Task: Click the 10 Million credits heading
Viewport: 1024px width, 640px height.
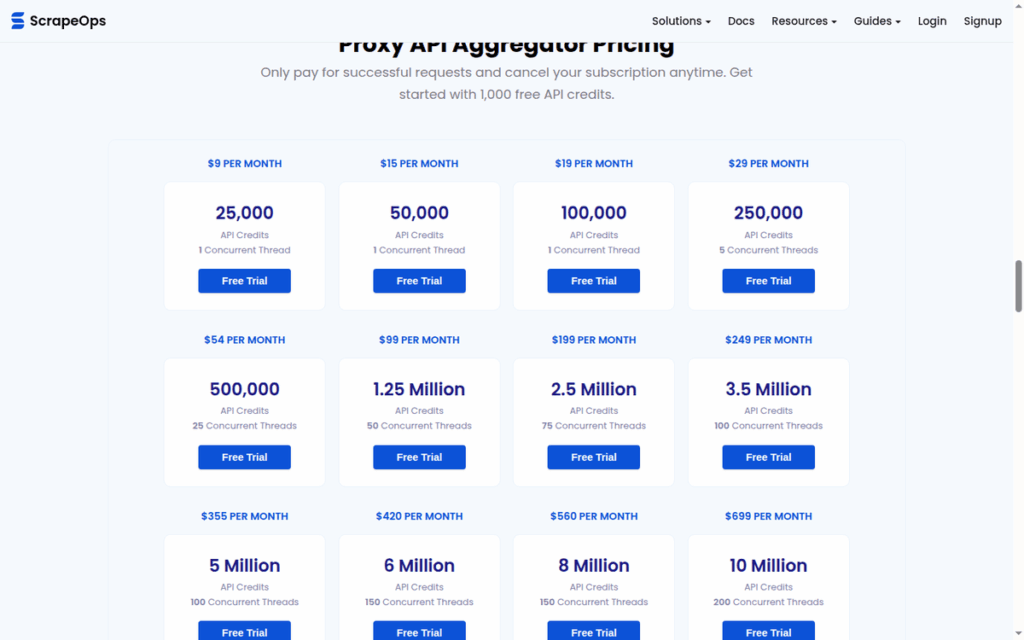Action: (769, 566)
